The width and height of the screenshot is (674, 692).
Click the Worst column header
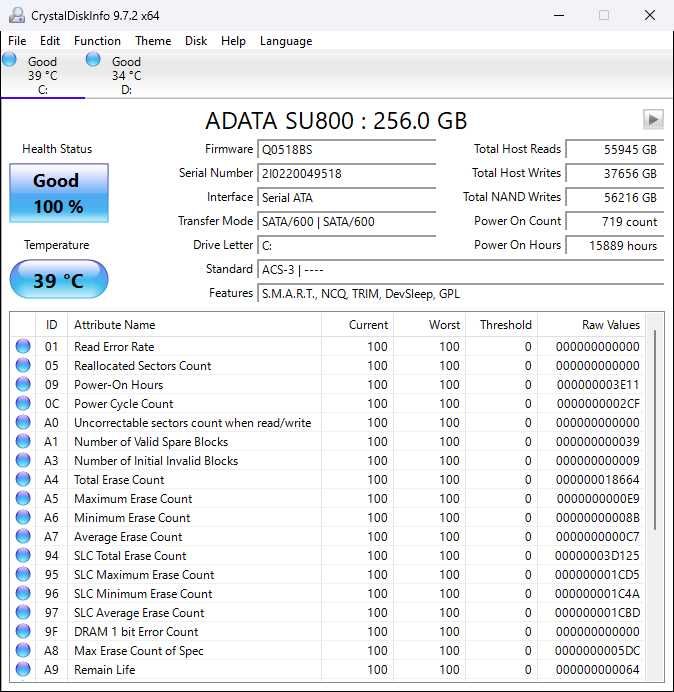point(429,325)
